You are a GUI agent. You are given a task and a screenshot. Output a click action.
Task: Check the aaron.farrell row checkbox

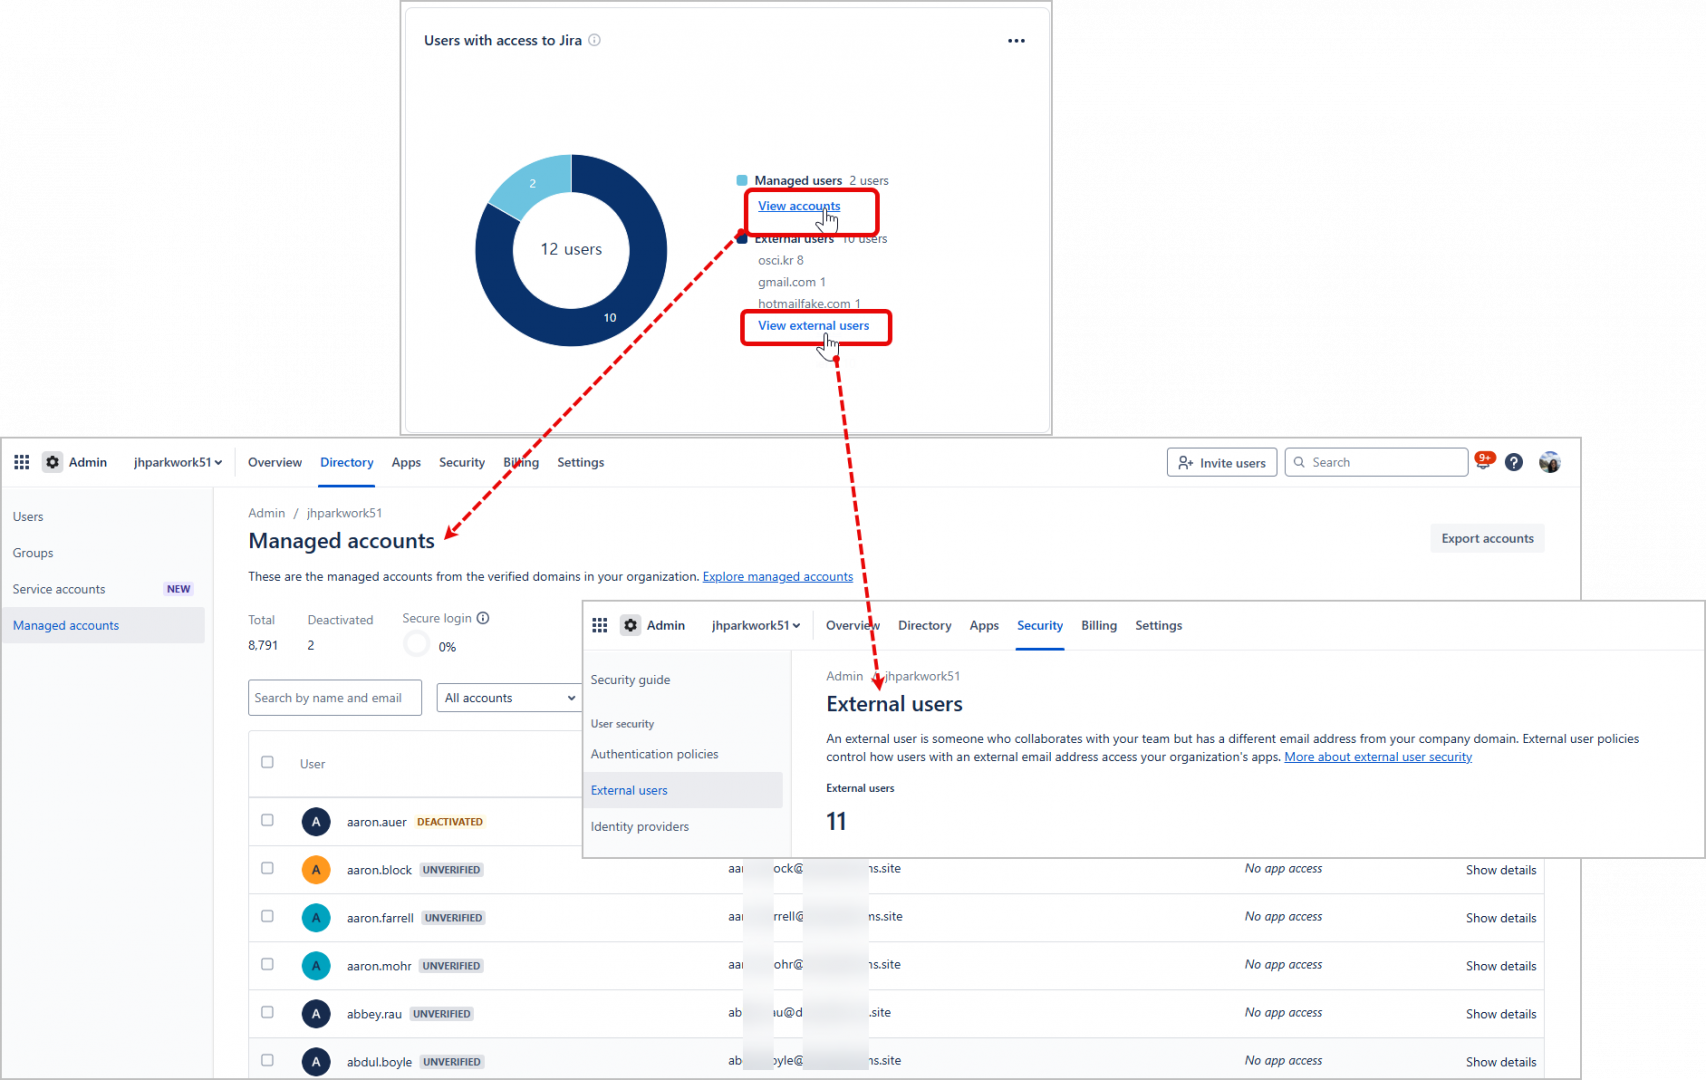click(x=267, y=916)
